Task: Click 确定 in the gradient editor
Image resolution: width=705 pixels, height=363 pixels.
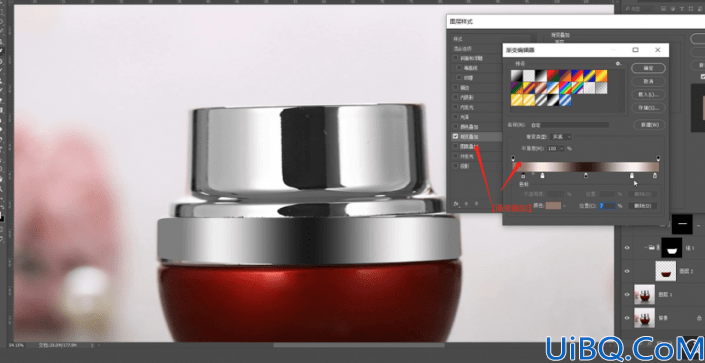Action: [648, 68]
